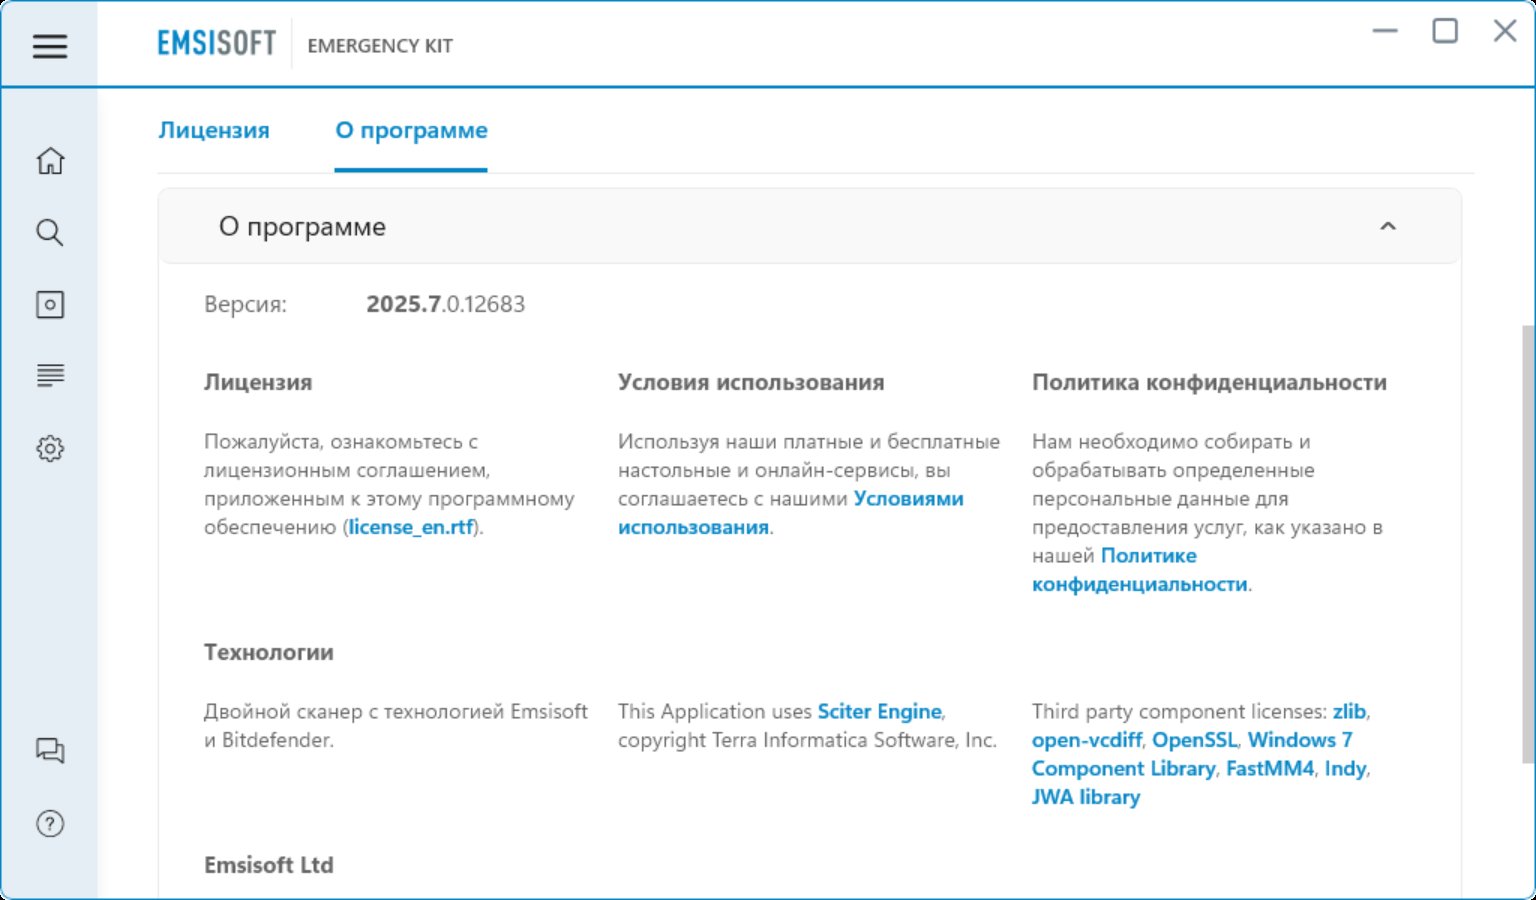Switch to the Лицензия tab
The image size is (1536, 900).
pos(214,131)
